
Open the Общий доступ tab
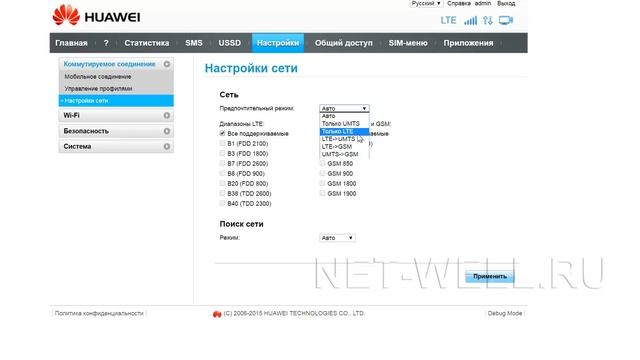pyautogui.click(x=344, y=43)
